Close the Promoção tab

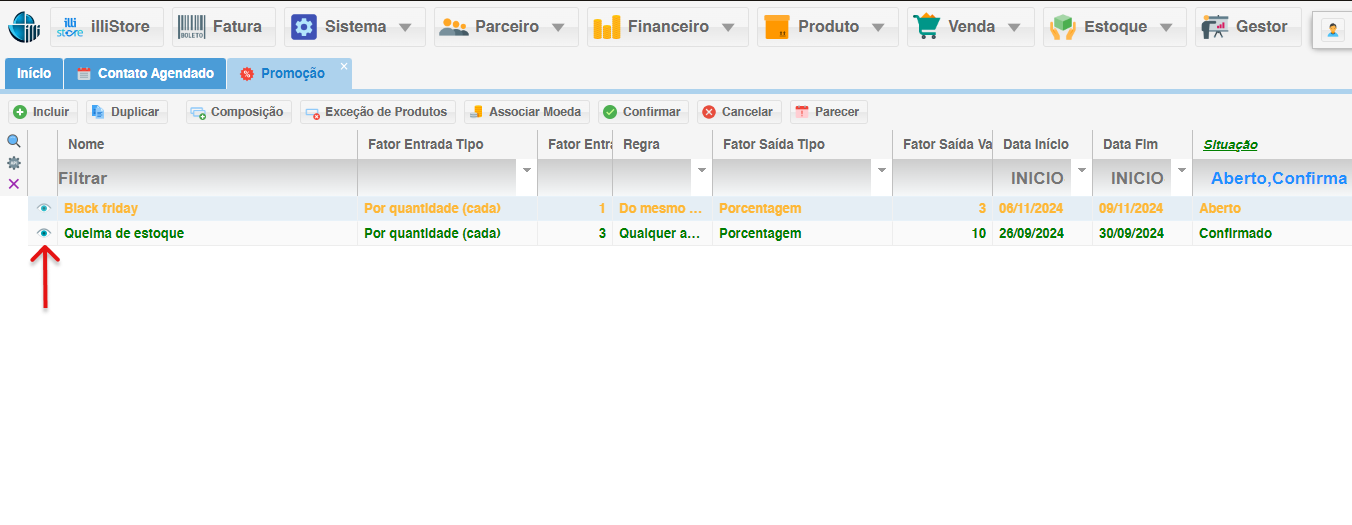[344, 66]
